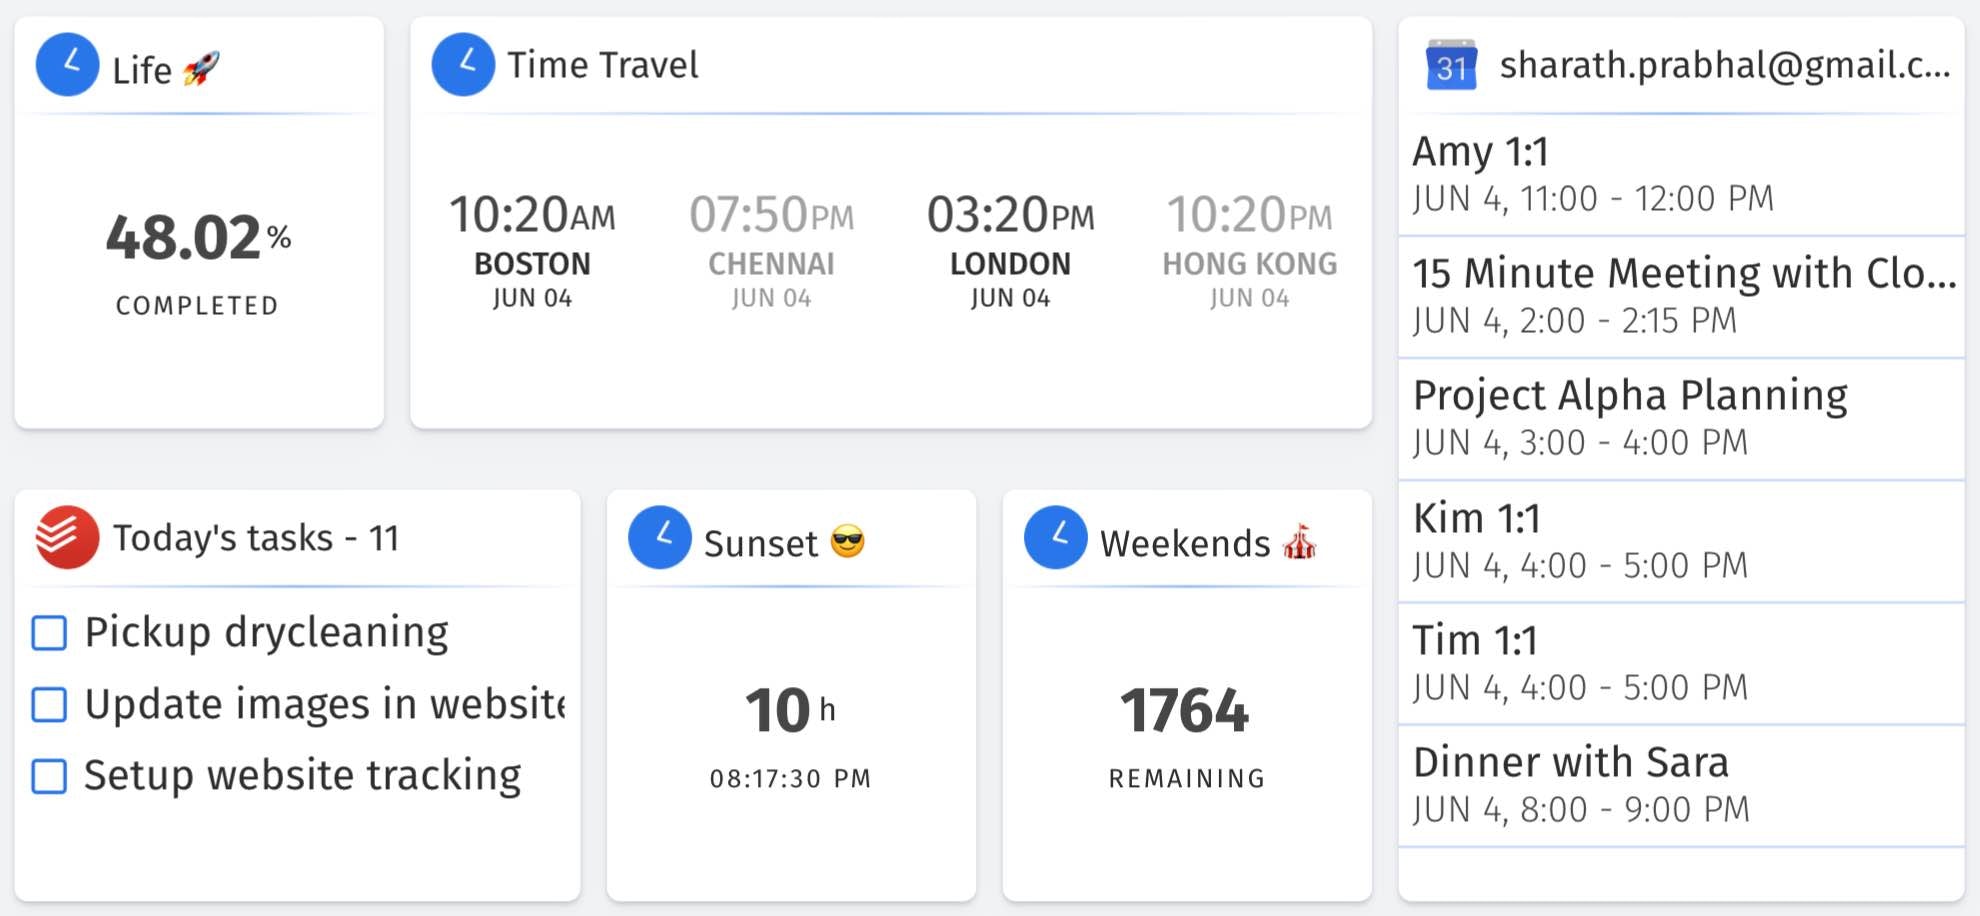Screen dimensions: 1980x916
Task: Check the Pickup drycleaning task
Action: pos(50,633)
